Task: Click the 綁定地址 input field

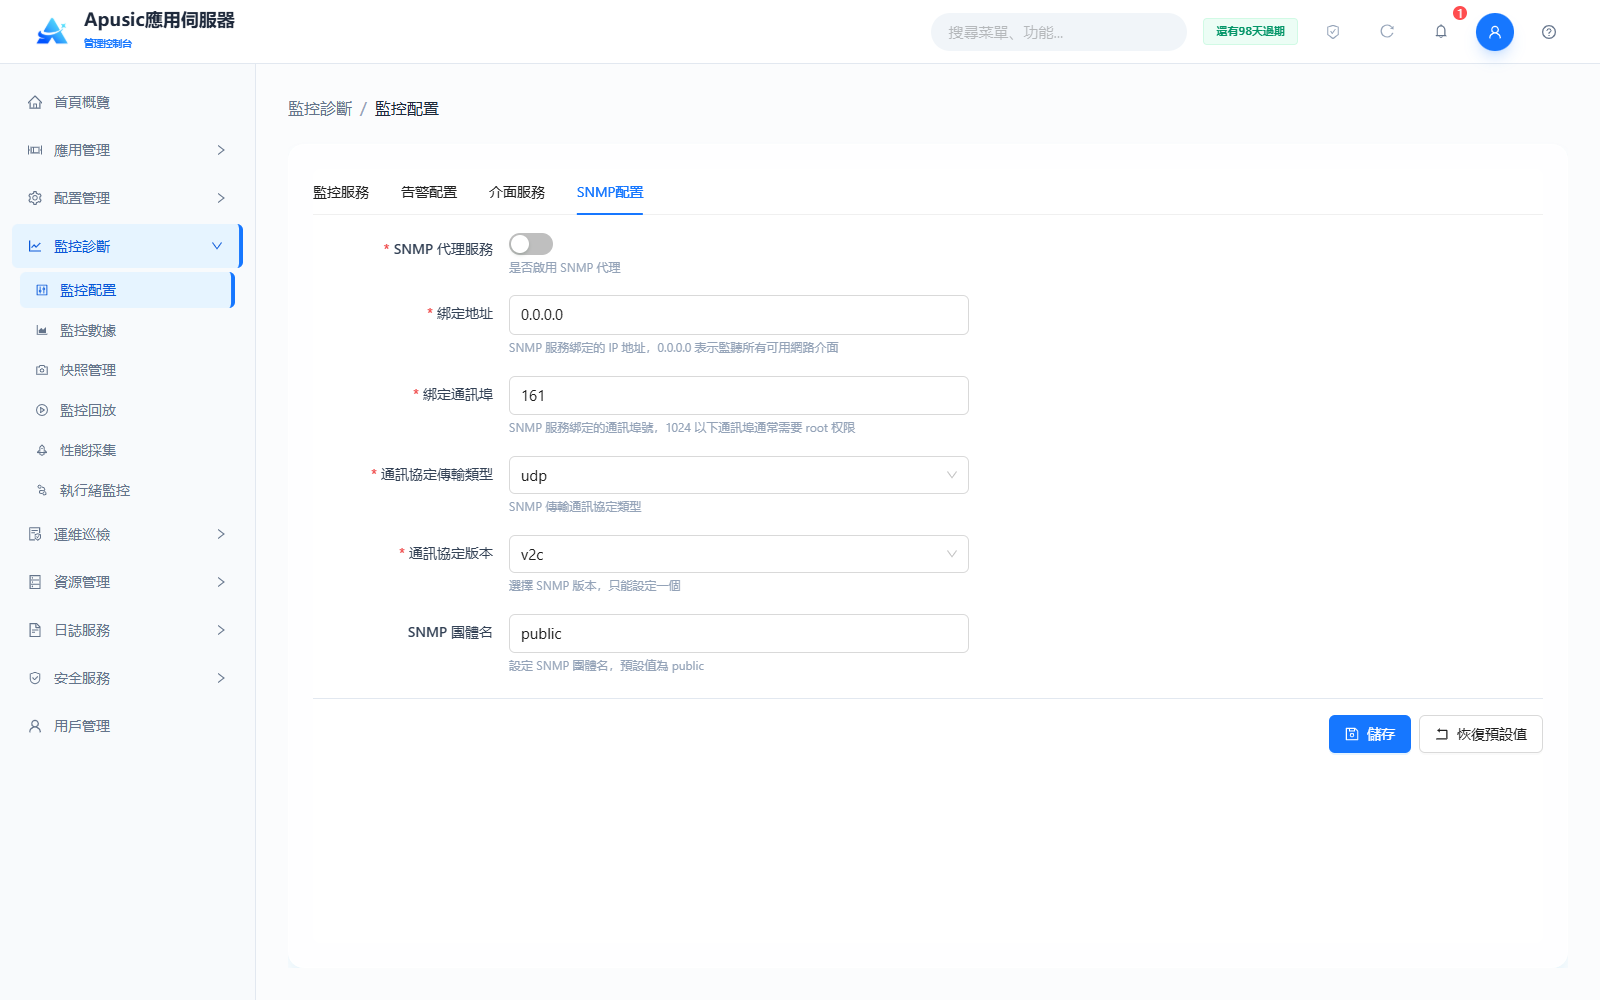Action: [738, 315]
